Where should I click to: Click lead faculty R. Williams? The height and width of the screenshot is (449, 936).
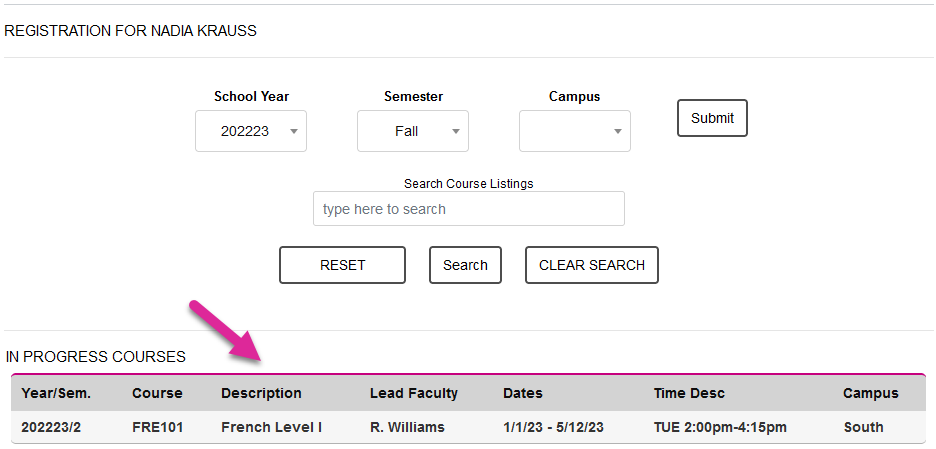tap(407, 427)
